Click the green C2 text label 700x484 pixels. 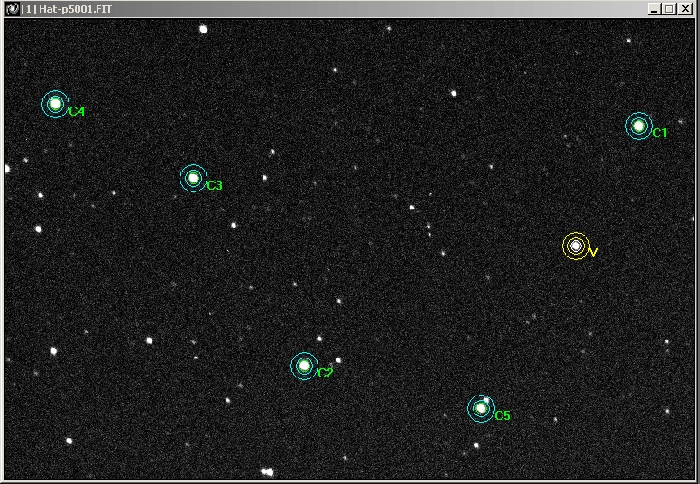click(325, 372)
